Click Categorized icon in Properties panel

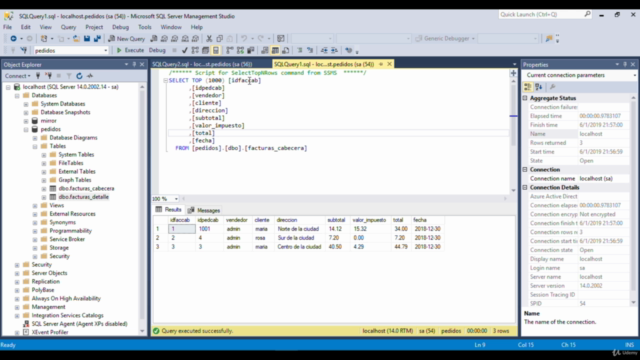(528, 87)
